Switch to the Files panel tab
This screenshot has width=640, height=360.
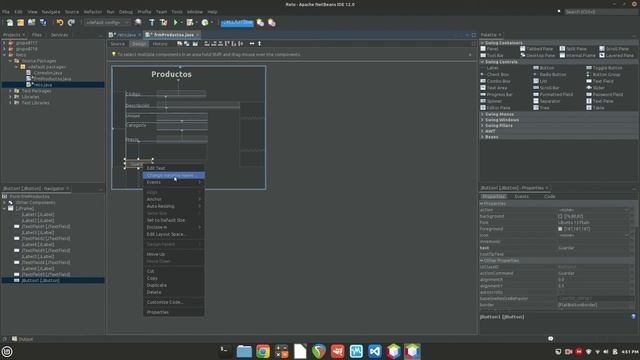click(x=37, y=35)
